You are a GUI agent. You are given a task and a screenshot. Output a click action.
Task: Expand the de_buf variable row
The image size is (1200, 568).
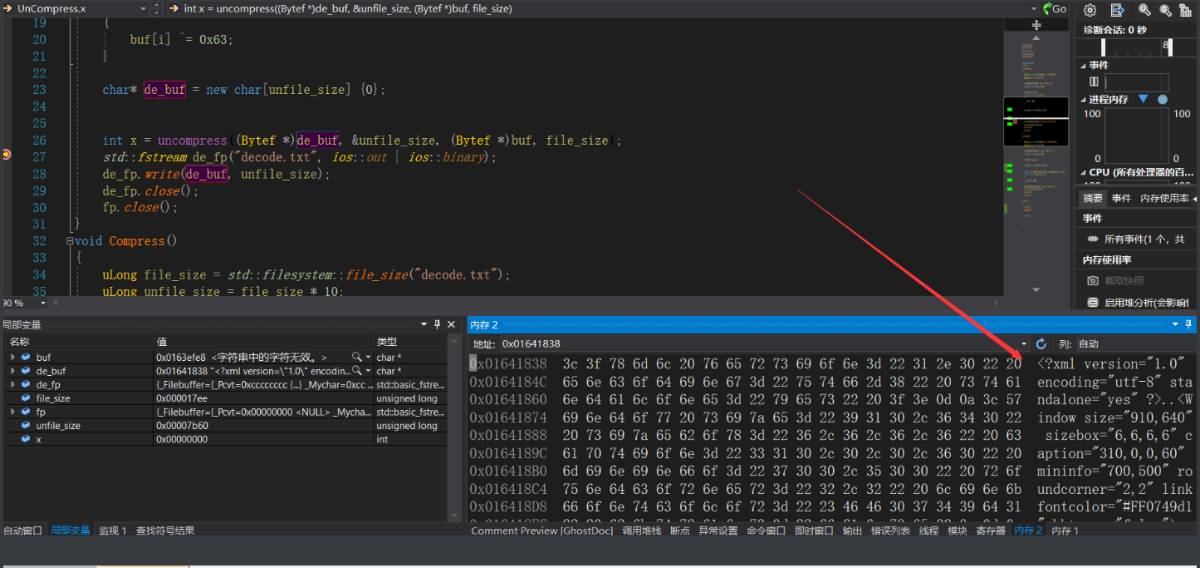[12, 371]
